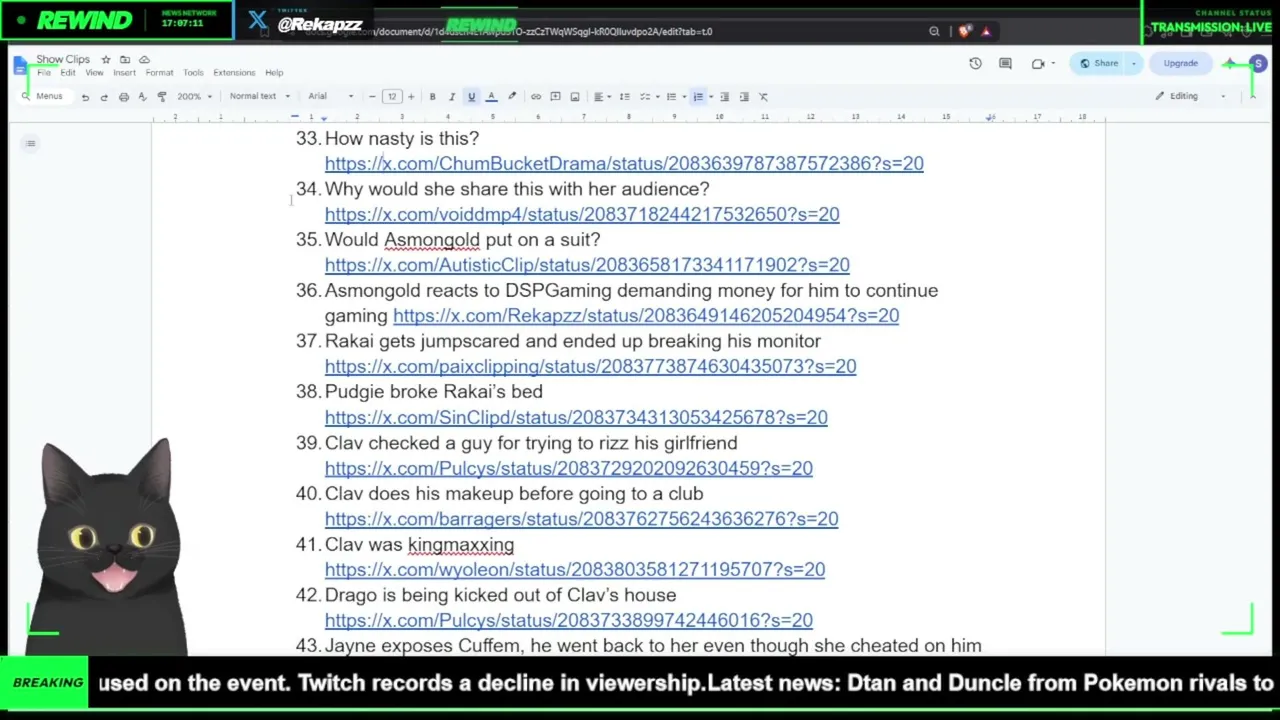Add a comment from the toolbar
Screen dimensions: 1280x720
[555, 97]
